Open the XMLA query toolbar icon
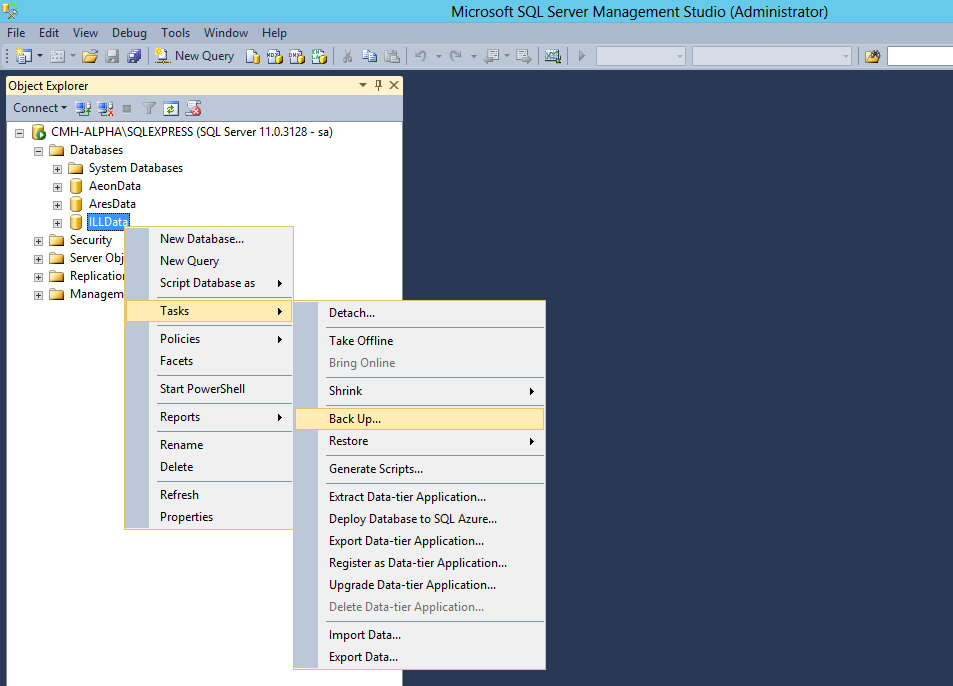This screenshot has width=953, height=686. pyautogui.click(x=318, y=56)
